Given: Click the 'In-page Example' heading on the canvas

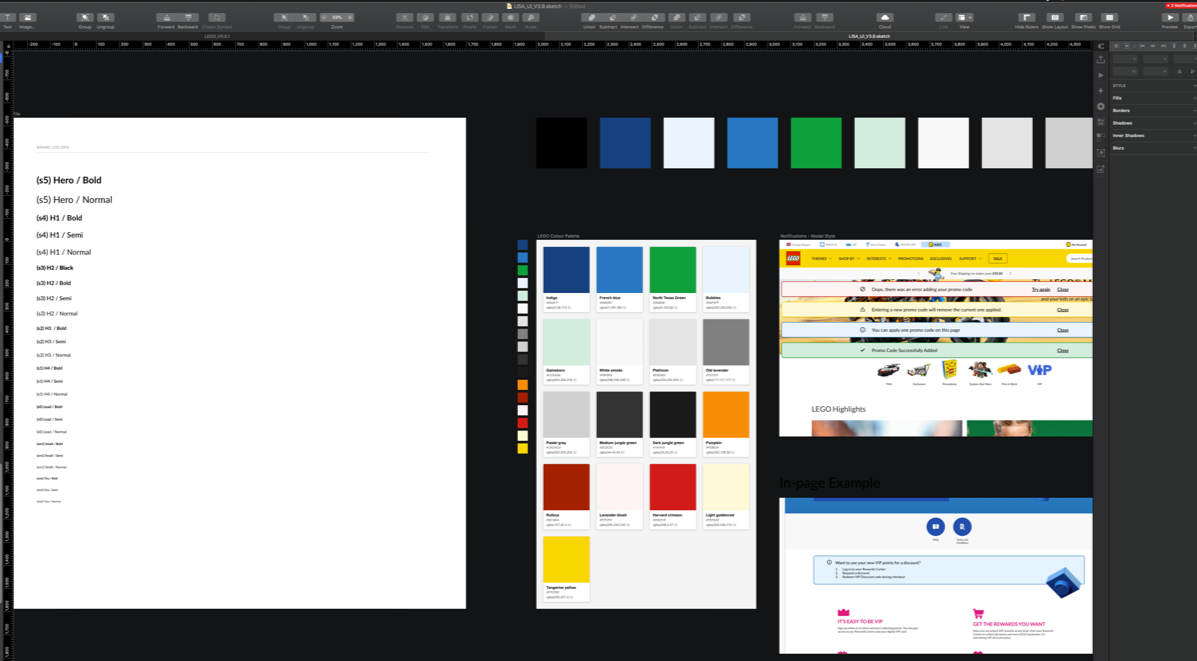Looking at the screenshot, I should pyautogui.click(x=830, y=483).
